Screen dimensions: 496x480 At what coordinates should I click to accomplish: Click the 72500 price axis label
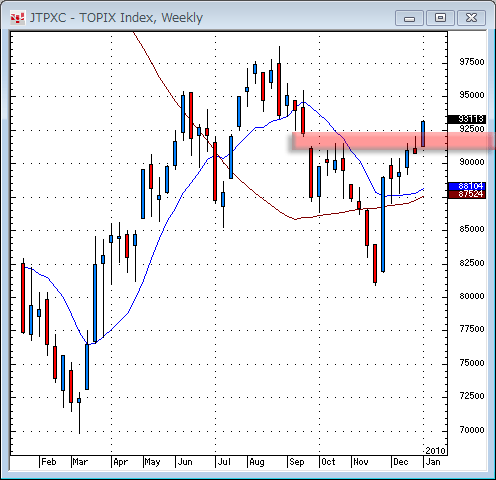tap(472, 396)
